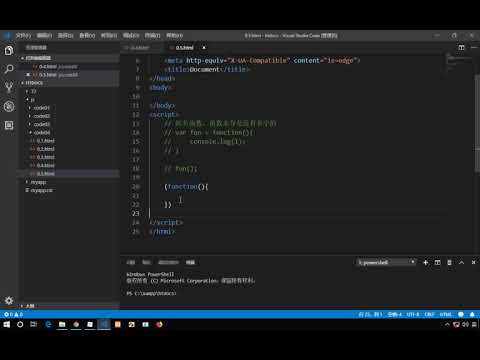The width and height of the screenshot is (480, 360).
Task: Switch to the Output panel tab
Action: [x=147, y=263]
